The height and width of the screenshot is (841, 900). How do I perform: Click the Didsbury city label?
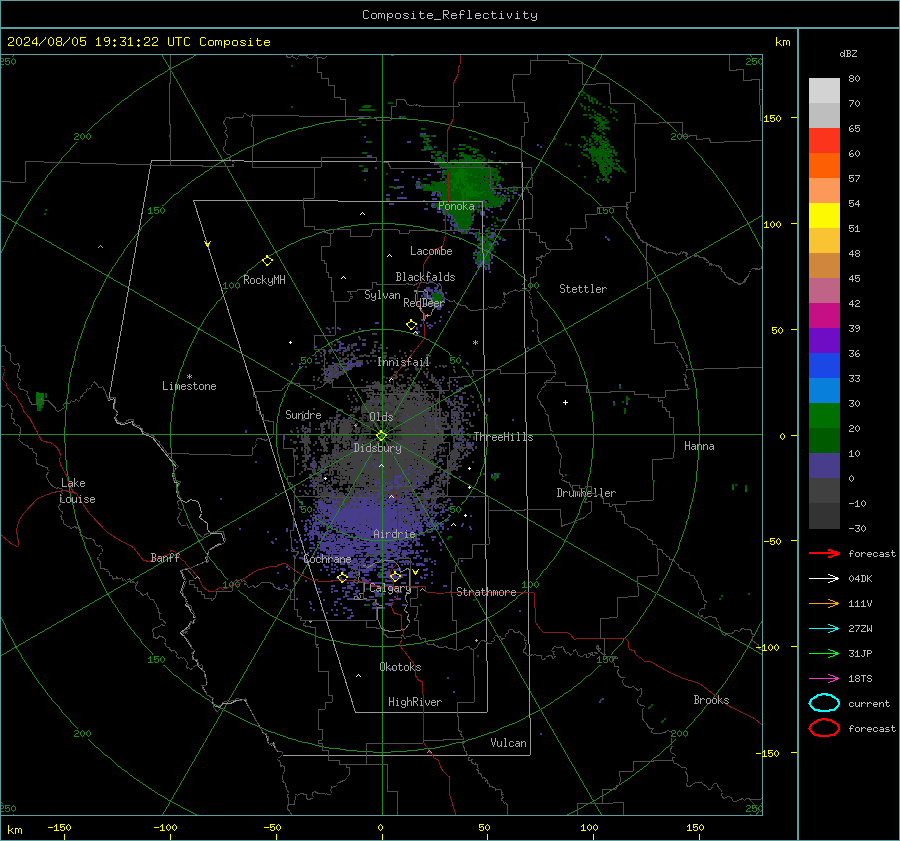[x=377, y=448]
